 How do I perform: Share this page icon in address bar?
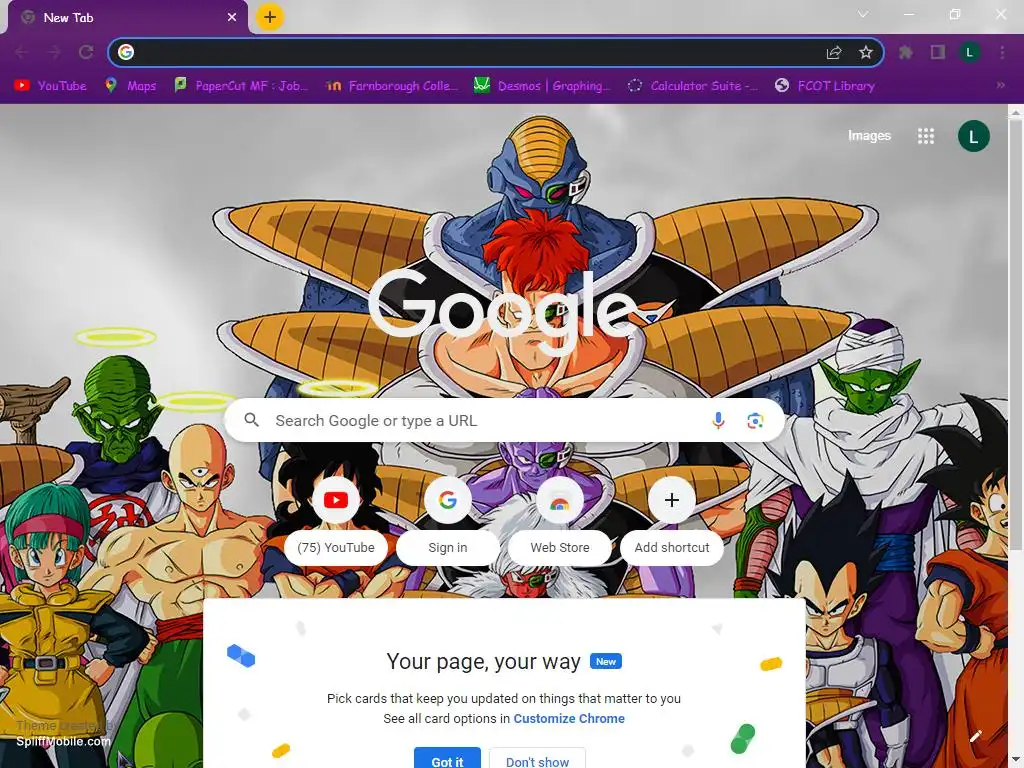pos(834,52)
